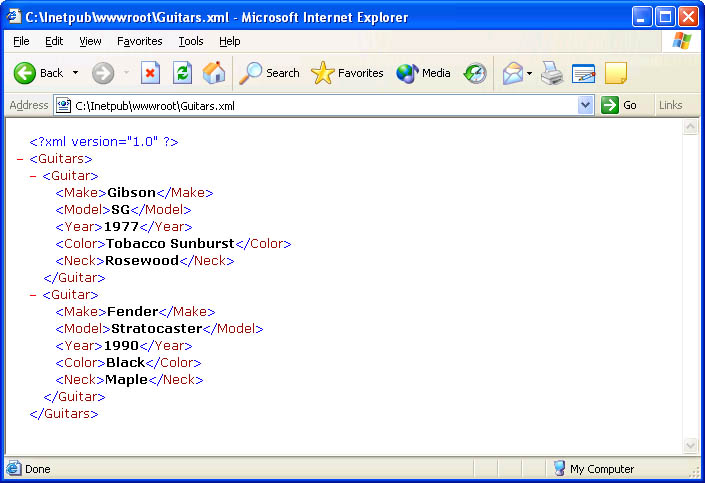Expand the address bar dropdown list
The width and height of the screenshot is (705, 483).
585,105
